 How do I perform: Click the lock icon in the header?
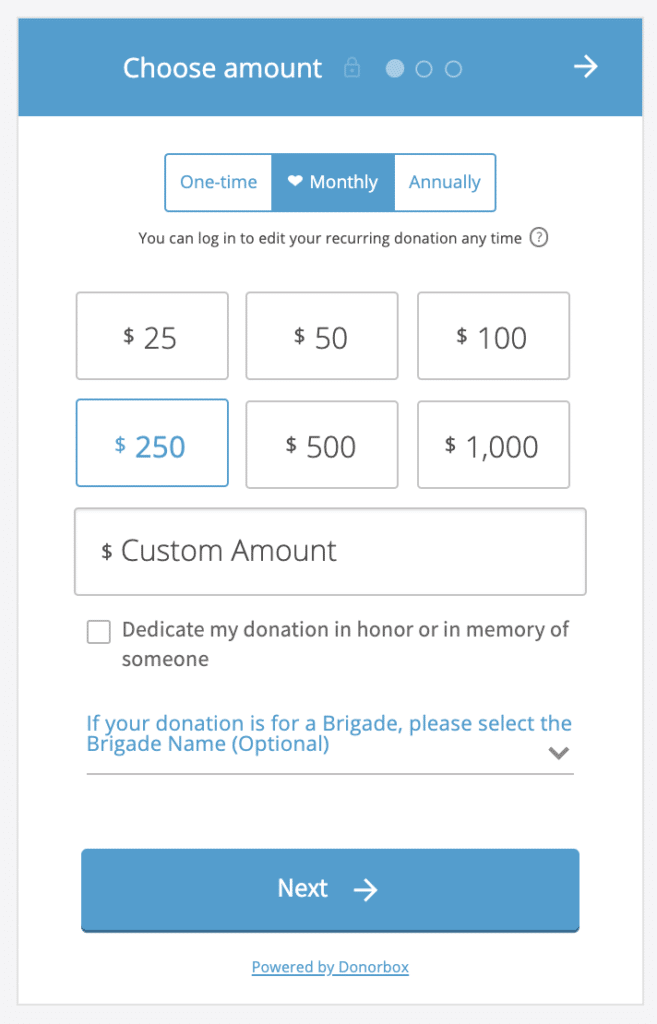[352, 68]
